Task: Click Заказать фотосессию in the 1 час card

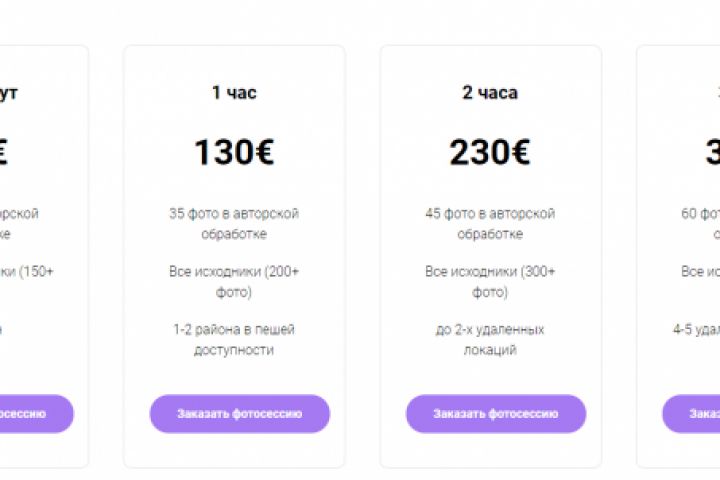Action: coord(239,413)
